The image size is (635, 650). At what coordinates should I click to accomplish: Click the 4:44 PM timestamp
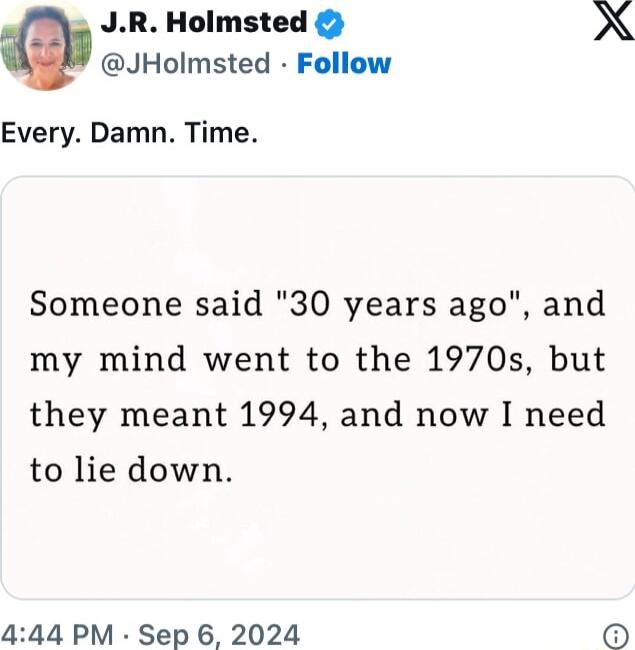tap(59, 634)
